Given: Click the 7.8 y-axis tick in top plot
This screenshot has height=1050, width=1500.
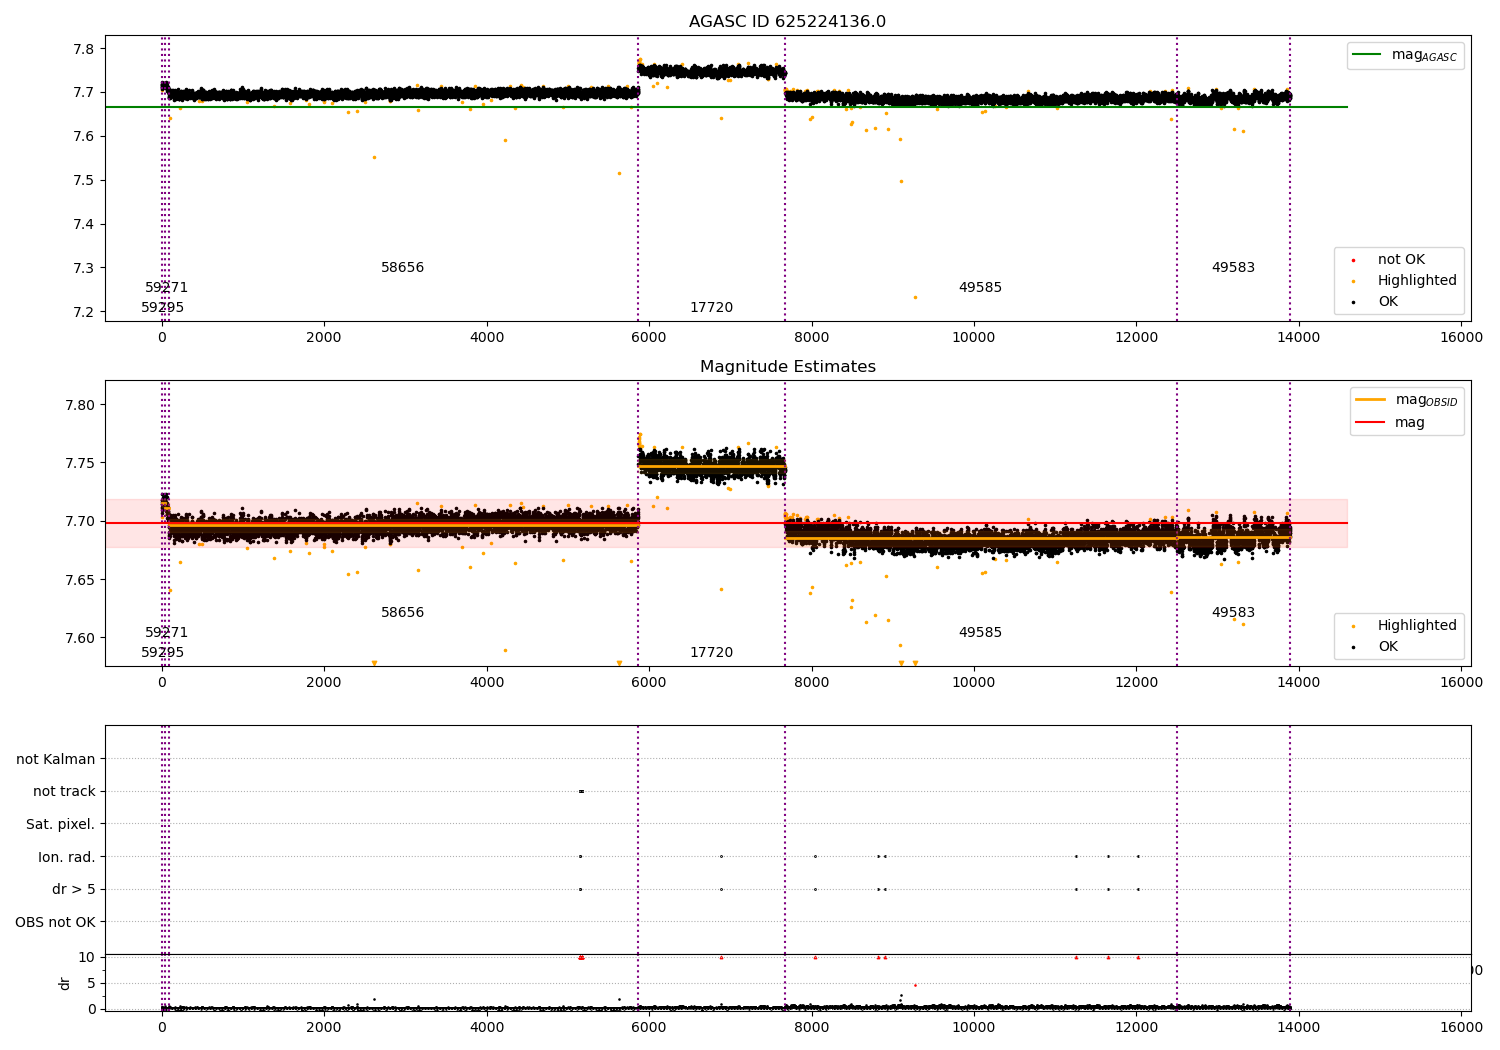Looking at the screenshot, I should pos(85,49).
